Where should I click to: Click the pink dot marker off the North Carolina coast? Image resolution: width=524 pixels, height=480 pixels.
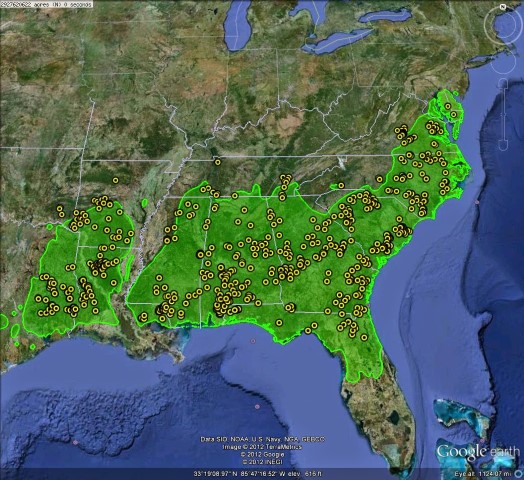[477, 202]
